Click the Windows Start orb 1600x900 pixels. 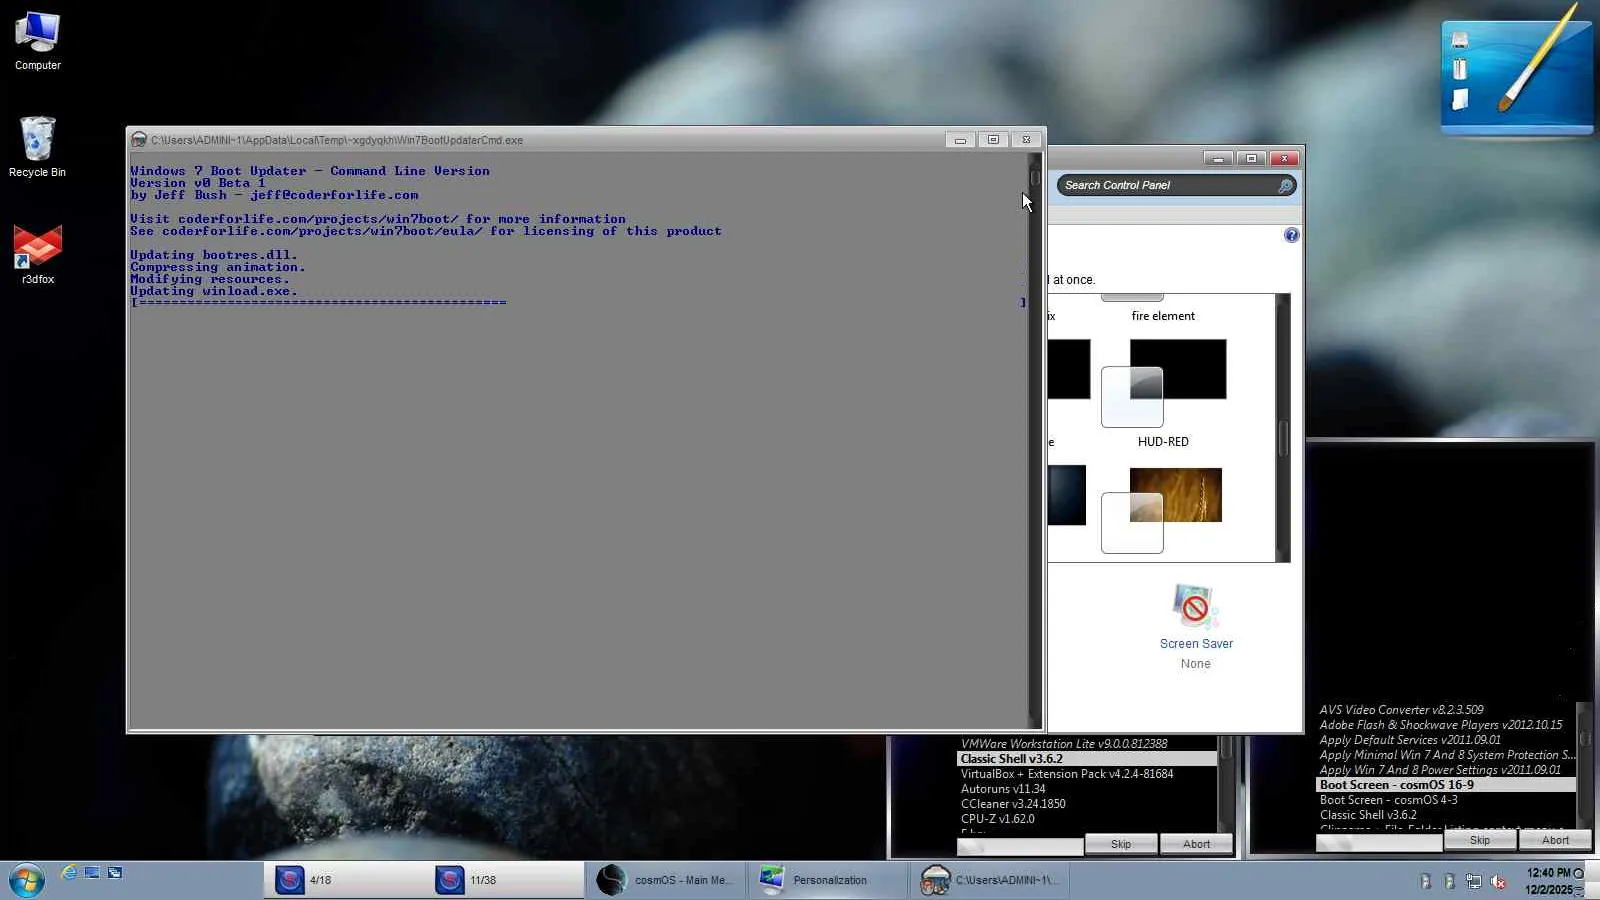click(27, 880)
